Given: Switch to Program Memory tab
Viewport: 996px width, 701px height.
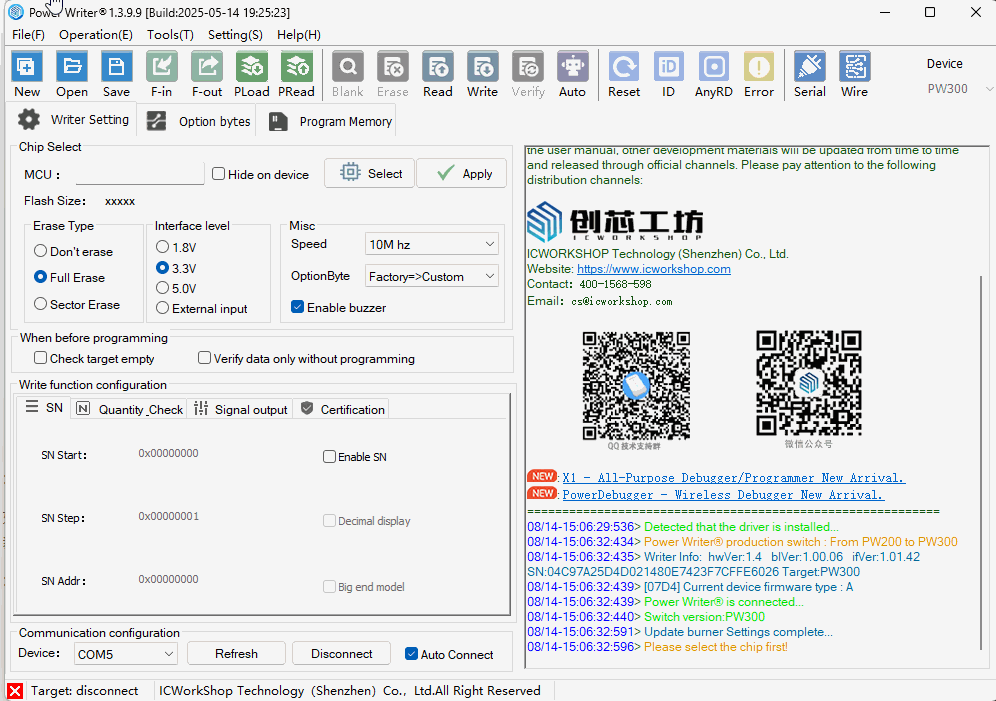Looking at the screenshot, I should (x=330, y=121).
